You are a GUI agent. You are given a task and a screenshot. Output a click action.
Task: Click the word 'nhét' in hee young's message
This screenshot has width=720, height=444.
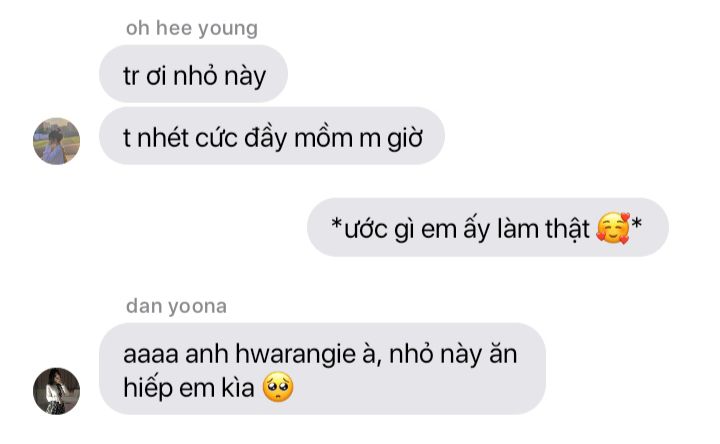pos(163,138)
